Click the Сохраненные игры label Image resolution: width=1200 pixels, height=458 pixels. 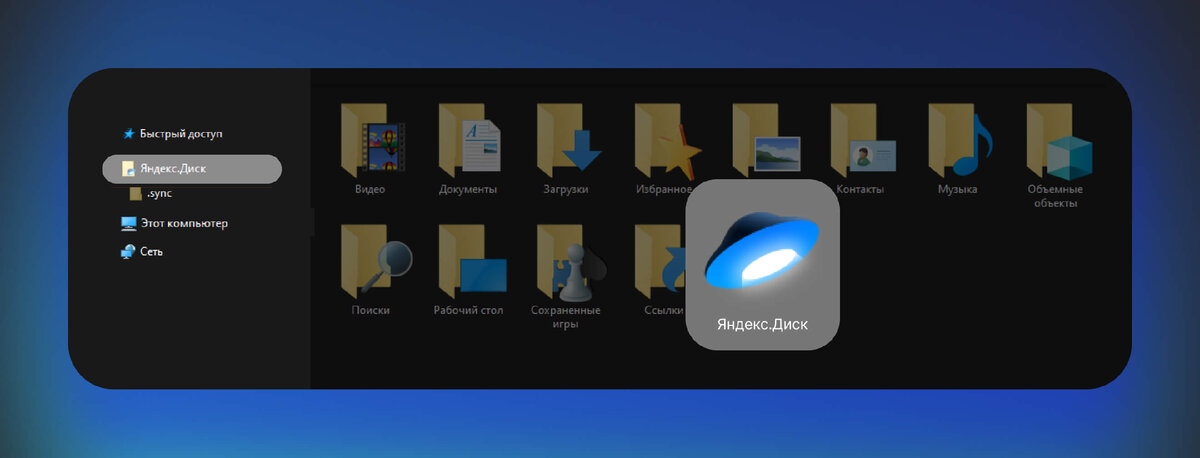[x=568, y=317]
